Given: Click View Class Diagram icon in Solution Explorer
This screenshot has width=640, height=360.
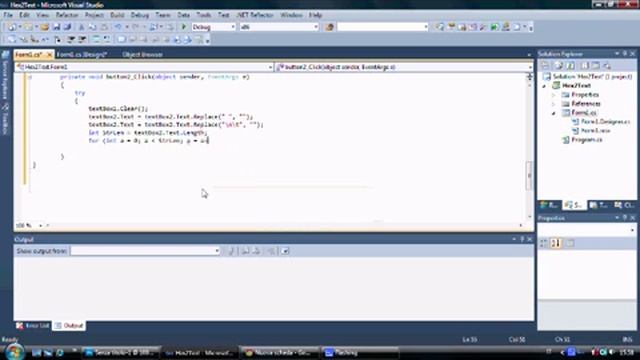Looking at the screenshot, I should point(607,66).
